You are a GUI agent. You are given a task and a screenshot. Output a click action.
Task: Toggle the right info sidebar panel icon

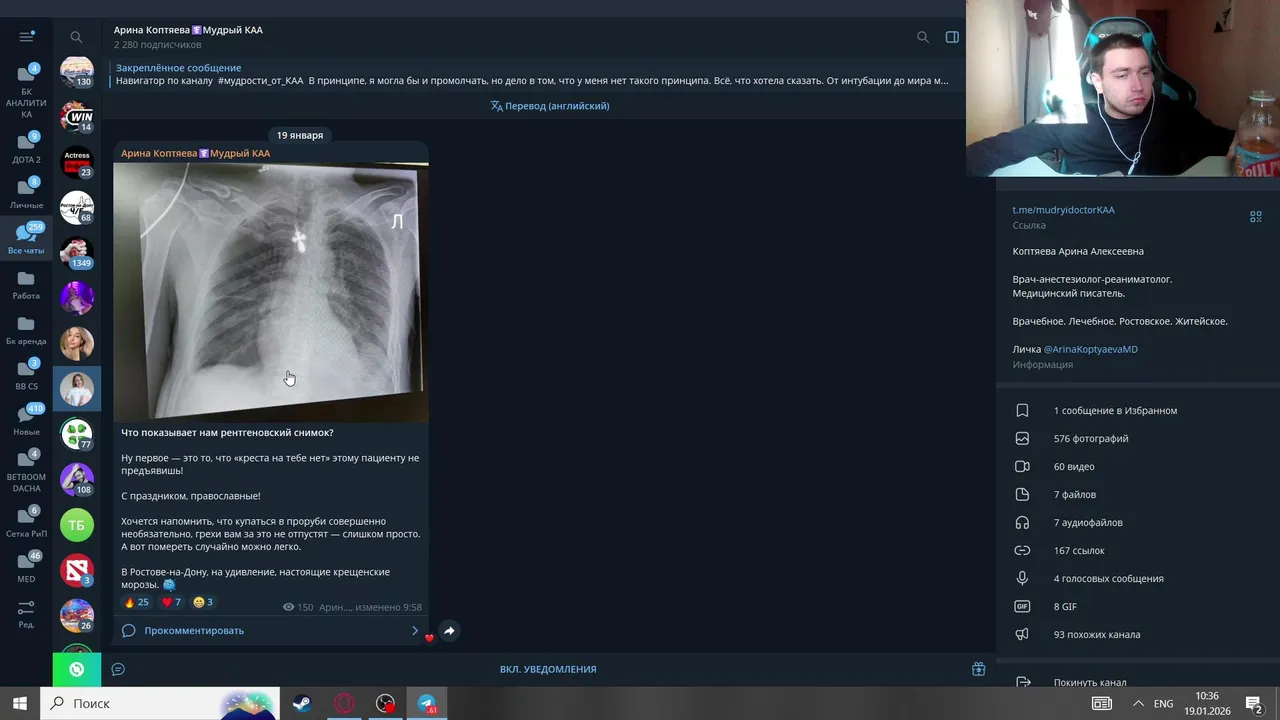click(952, 37)
